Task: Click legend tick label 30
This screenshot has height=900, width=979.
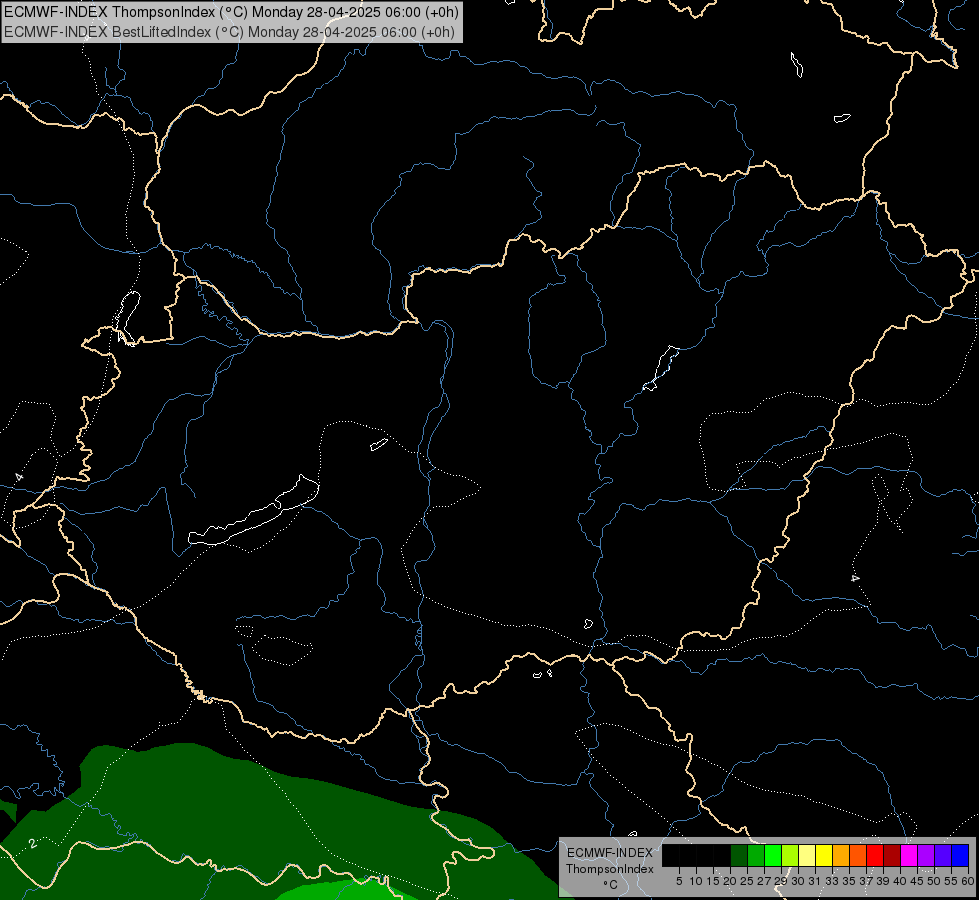Action: [x=798, y=881]
